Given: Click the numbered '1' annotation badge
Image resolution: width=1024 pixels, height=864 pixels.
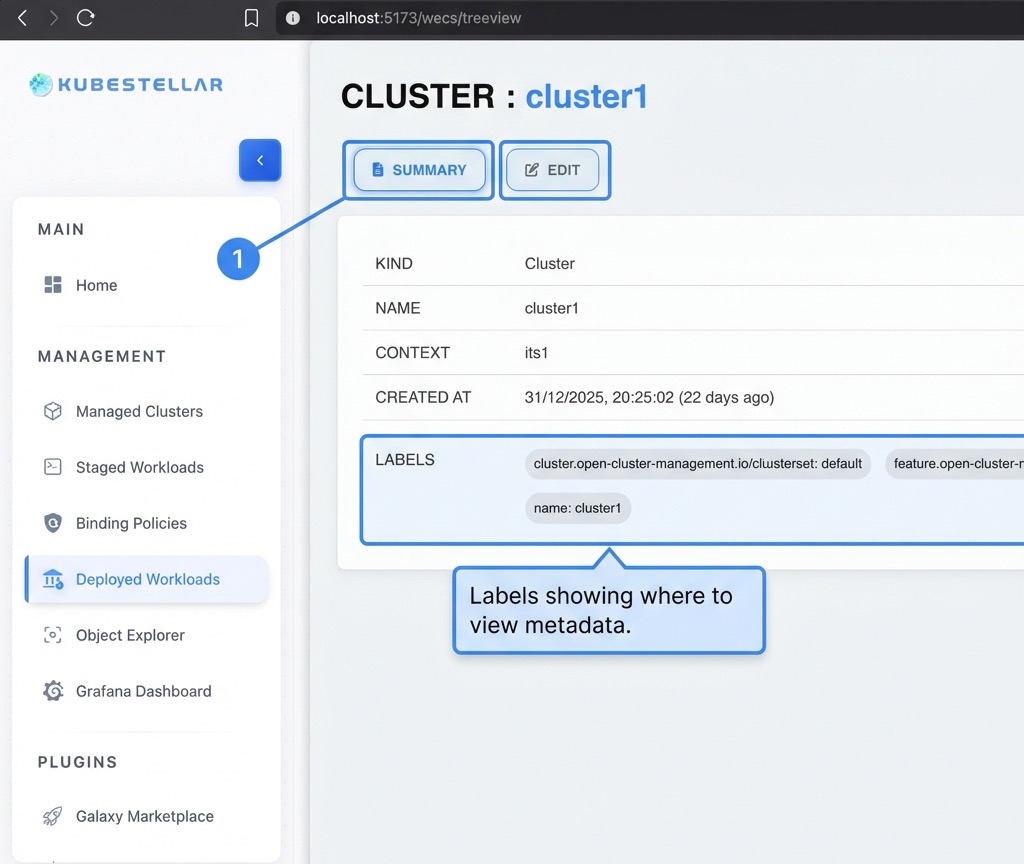Looking at the screenshot, I should [x=238, y=258].
